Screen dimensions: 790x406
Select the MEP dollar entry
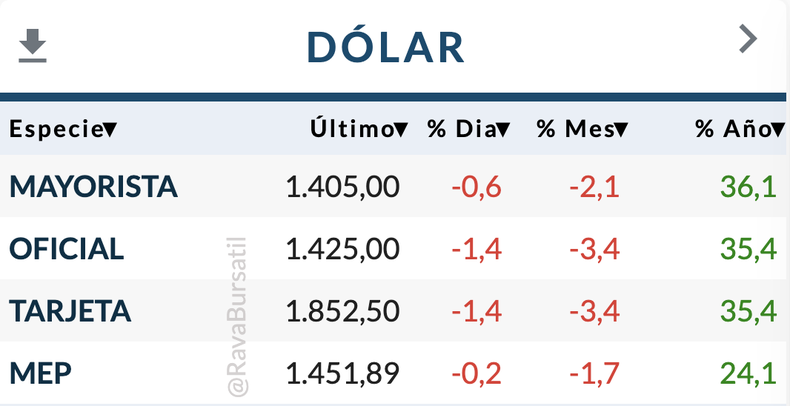(41, 373)
